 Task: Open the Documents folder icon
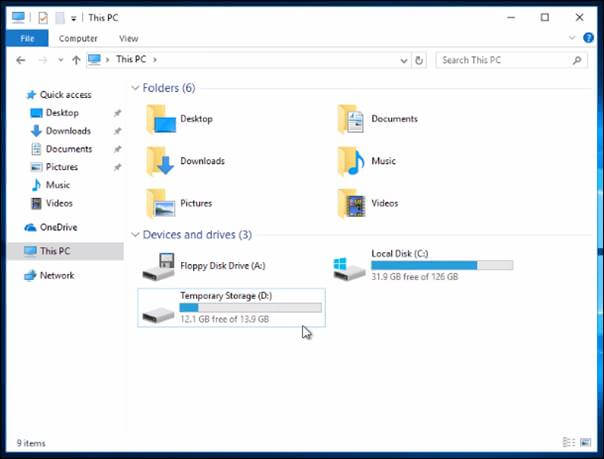(x=351, y=119)
